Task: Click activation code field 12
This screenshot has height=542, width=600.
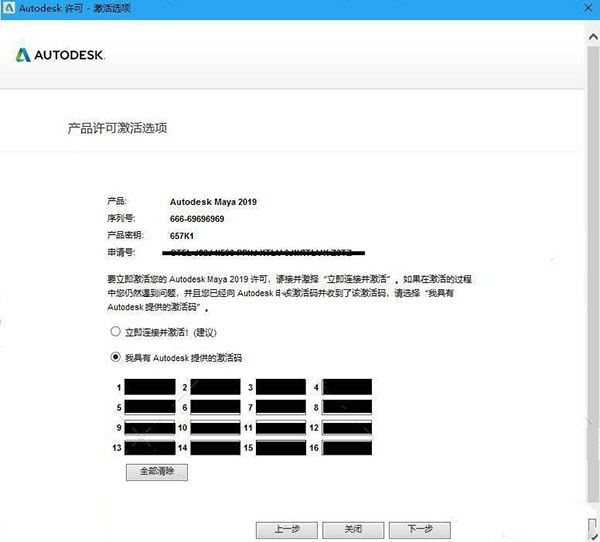Action: pyautogui.click(x=347, y=428)
